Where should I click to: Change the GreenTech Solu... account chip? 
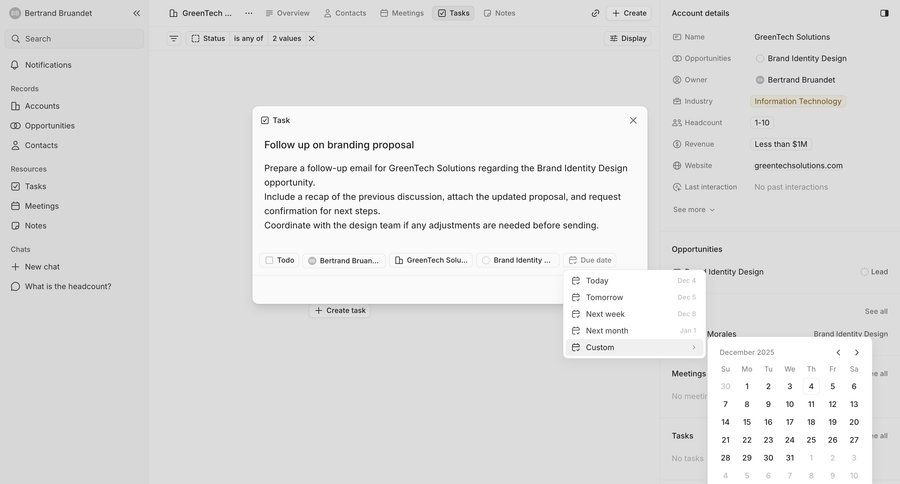pyautogui.click(x=431, y=260)
